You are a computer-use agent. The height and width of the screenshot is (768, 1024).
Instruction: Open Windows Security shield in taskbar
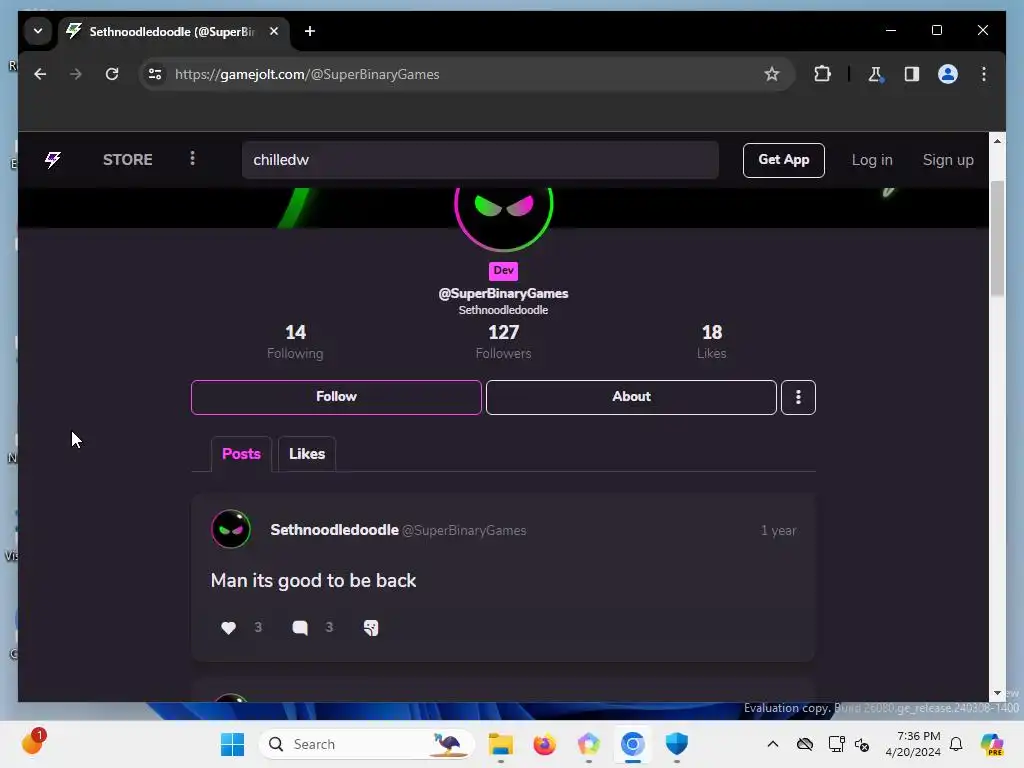[x=677, y=744]
